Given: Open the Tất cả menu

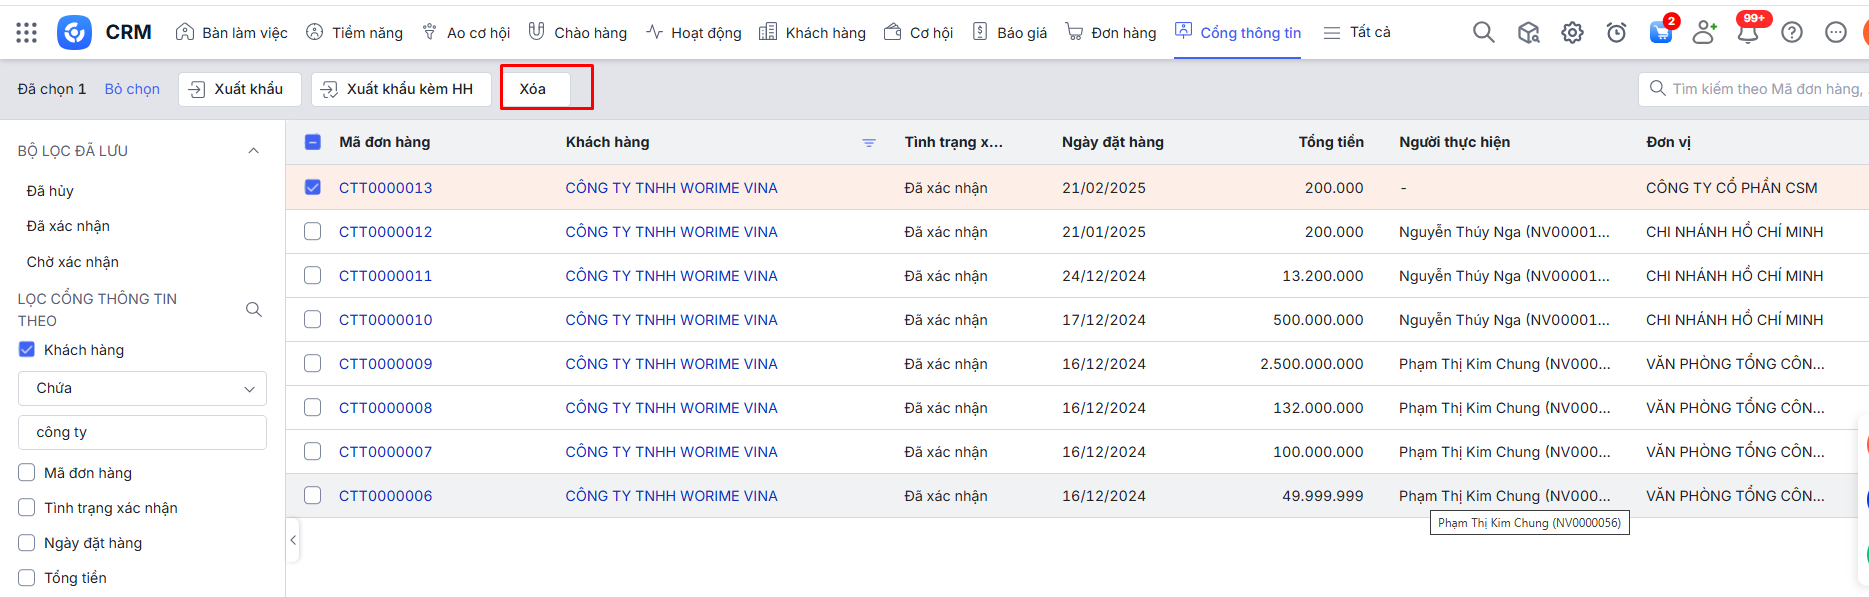Looking at the screenshot, I should tap(1357, 33).
